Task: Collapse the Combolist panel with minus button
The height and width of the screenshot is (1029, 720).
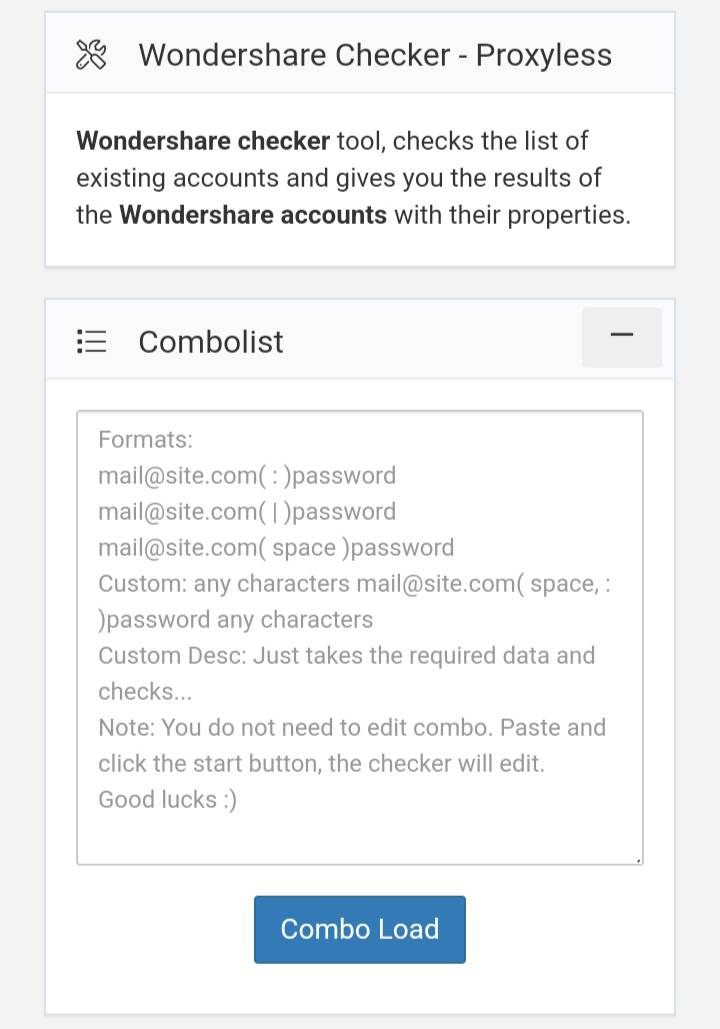Action: point(621,337)
